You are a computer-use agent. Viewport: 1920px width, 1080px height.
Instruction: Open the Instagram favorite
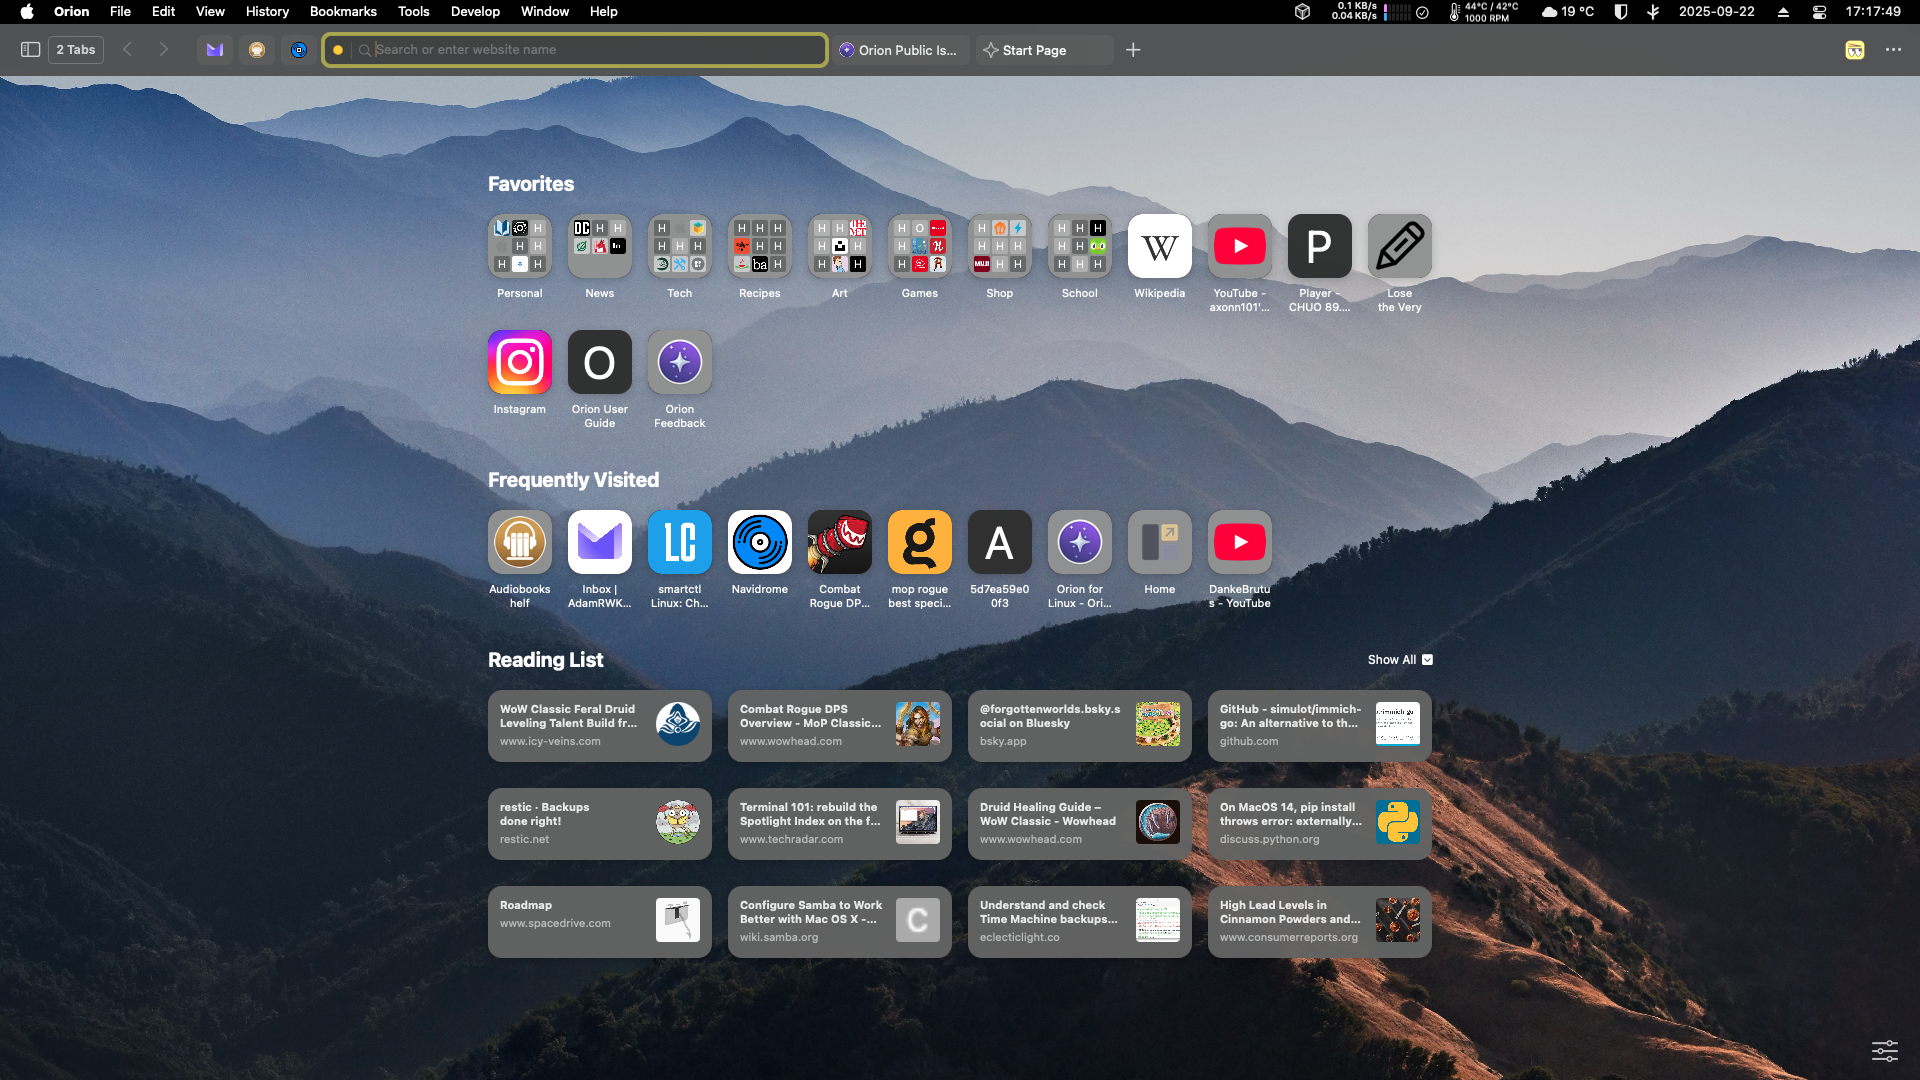point(519,362)
